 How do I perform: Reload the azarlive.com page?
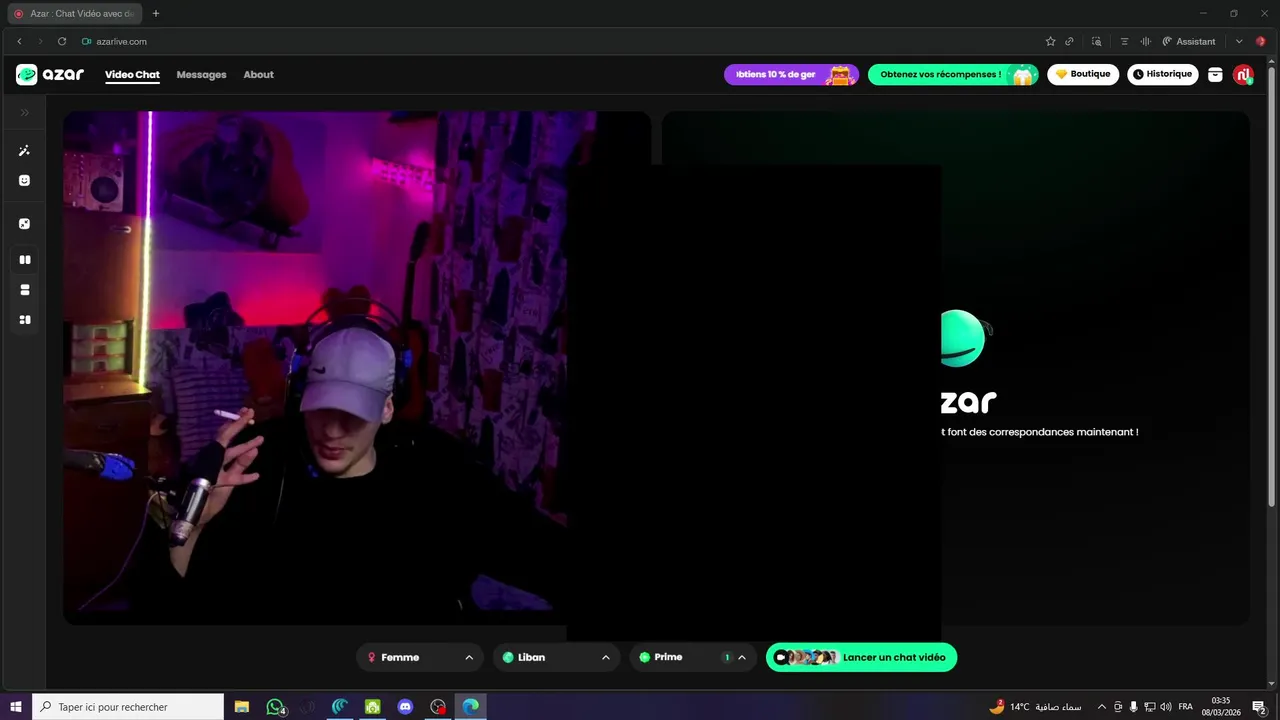(x=62, y=41)
